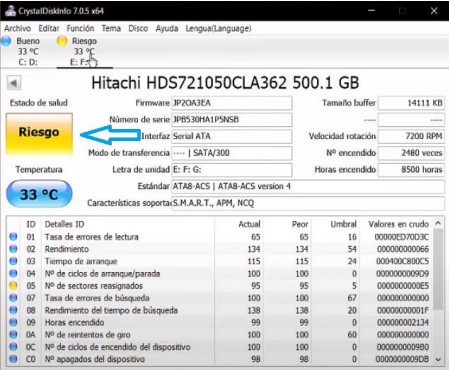The image size is (449, 370).
Task: Select the Tiempo de arranque row
Action: click(x=220, y=261)
